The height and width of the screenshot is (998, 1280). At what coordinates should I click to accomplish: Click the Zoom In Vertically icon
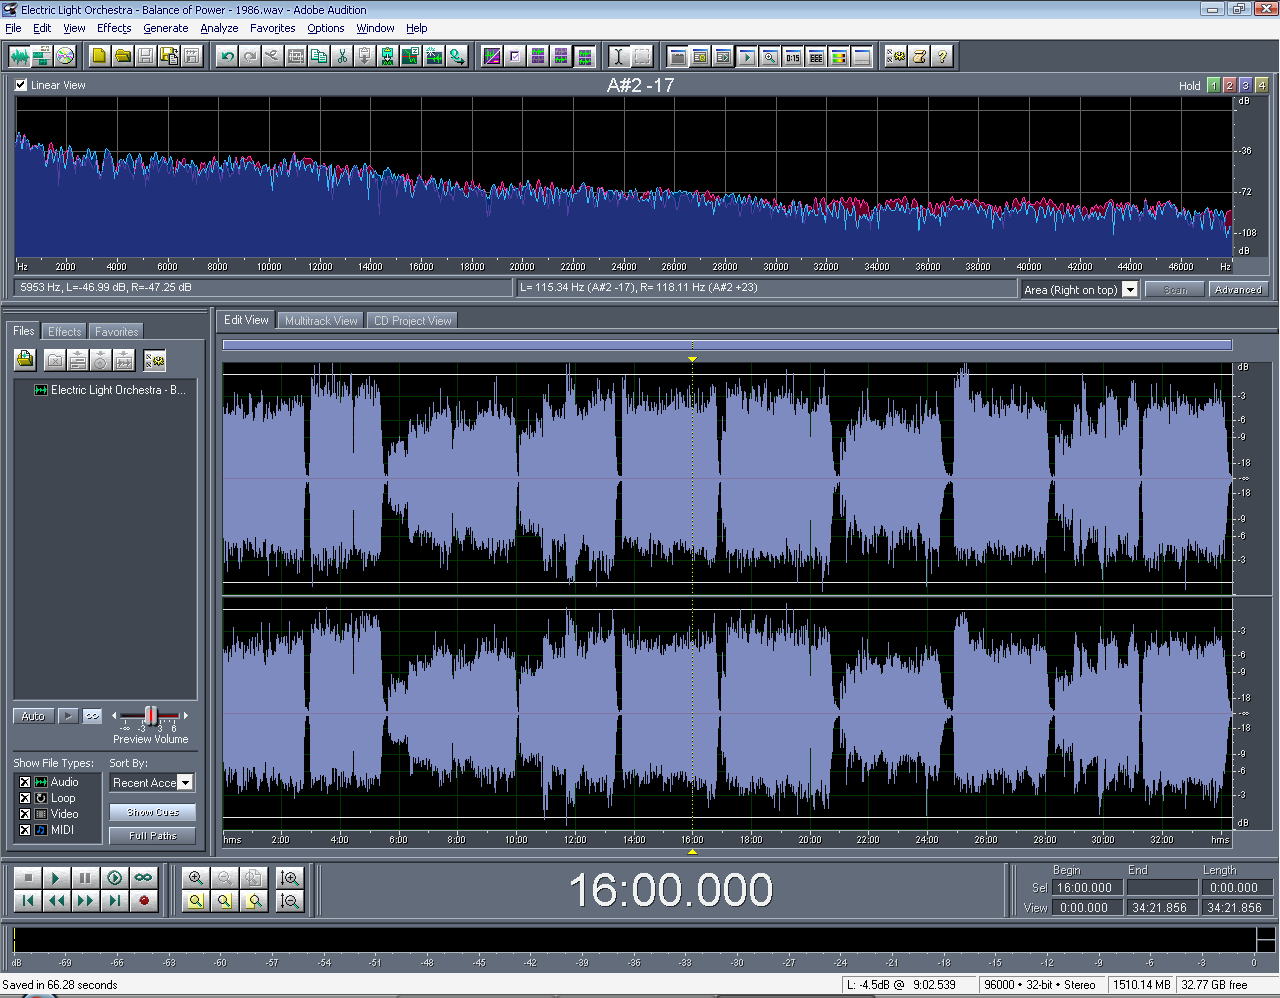coord(290,878)
